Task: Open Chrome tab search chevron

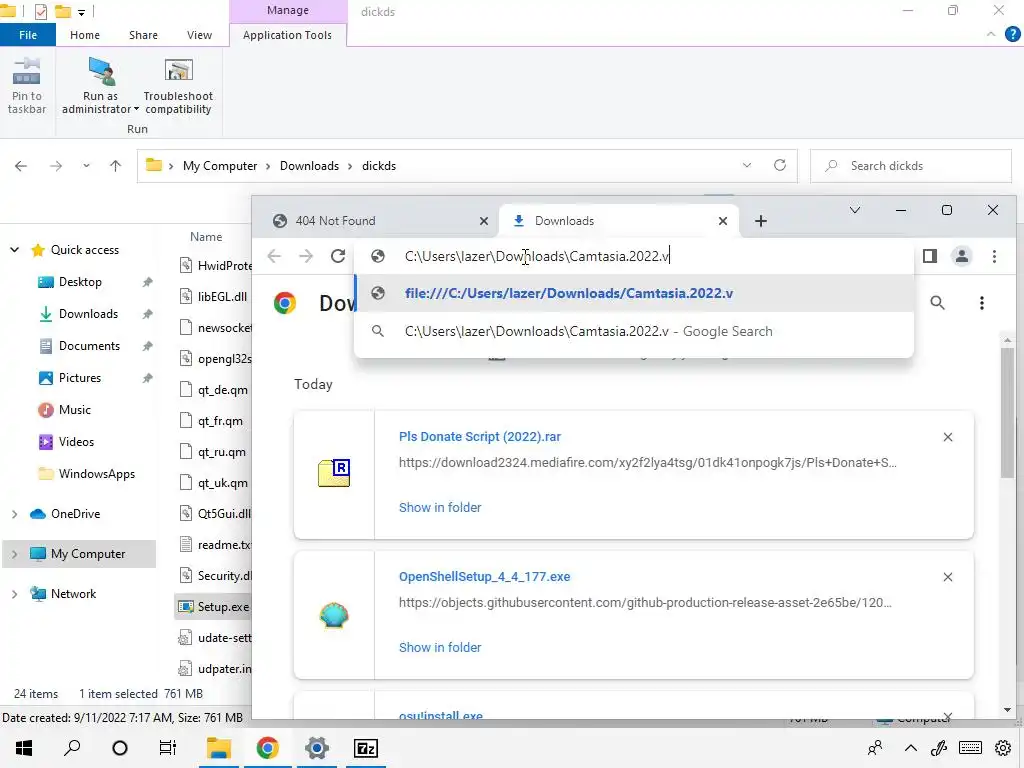Action: tap(854, 210)
